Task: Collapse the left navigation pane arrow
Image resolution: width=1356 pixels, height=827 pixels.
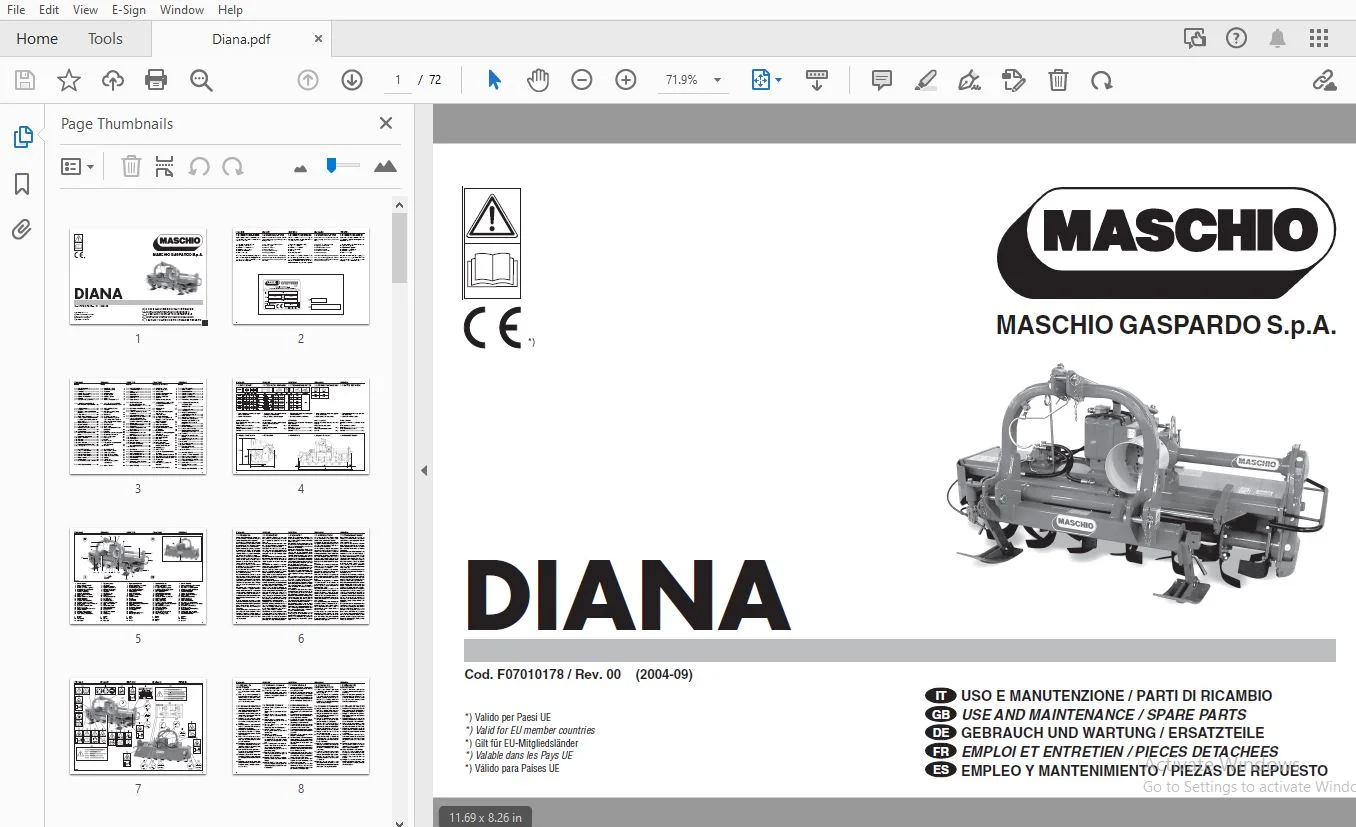Action: point(424,470)
